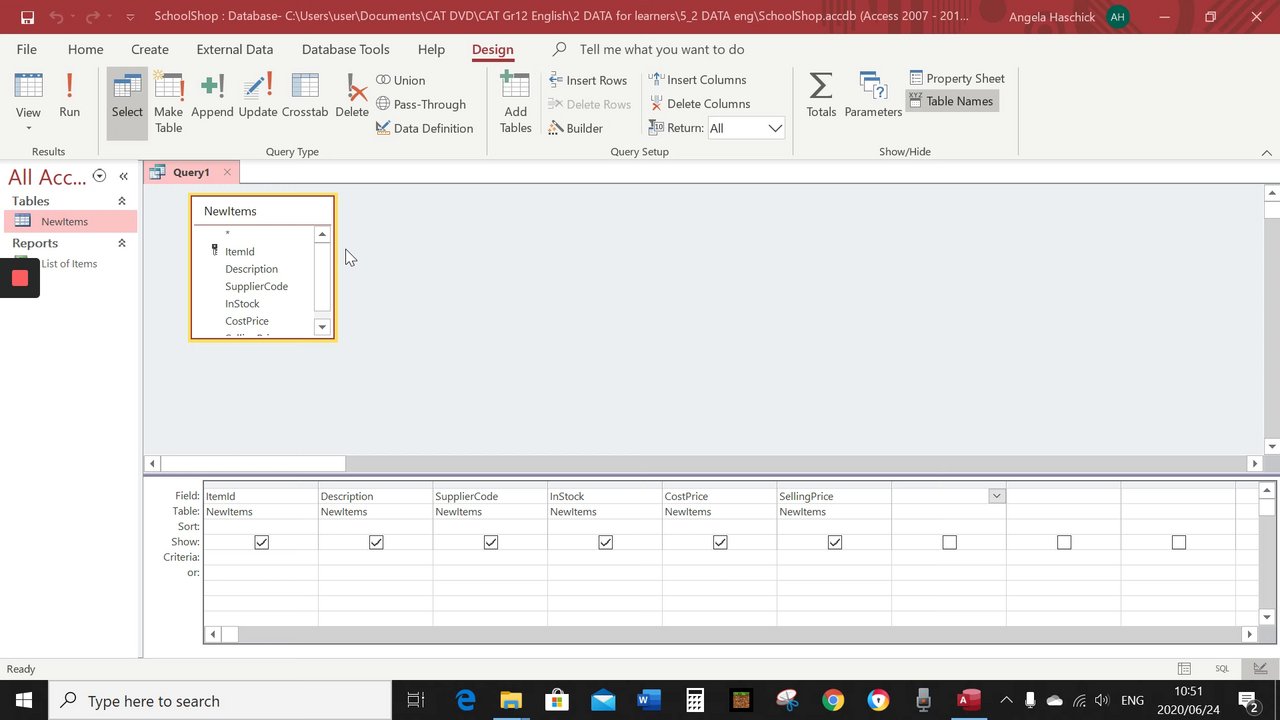
Task: Click the Criteria cell under ItemId
Action: (x=261, y=557)
